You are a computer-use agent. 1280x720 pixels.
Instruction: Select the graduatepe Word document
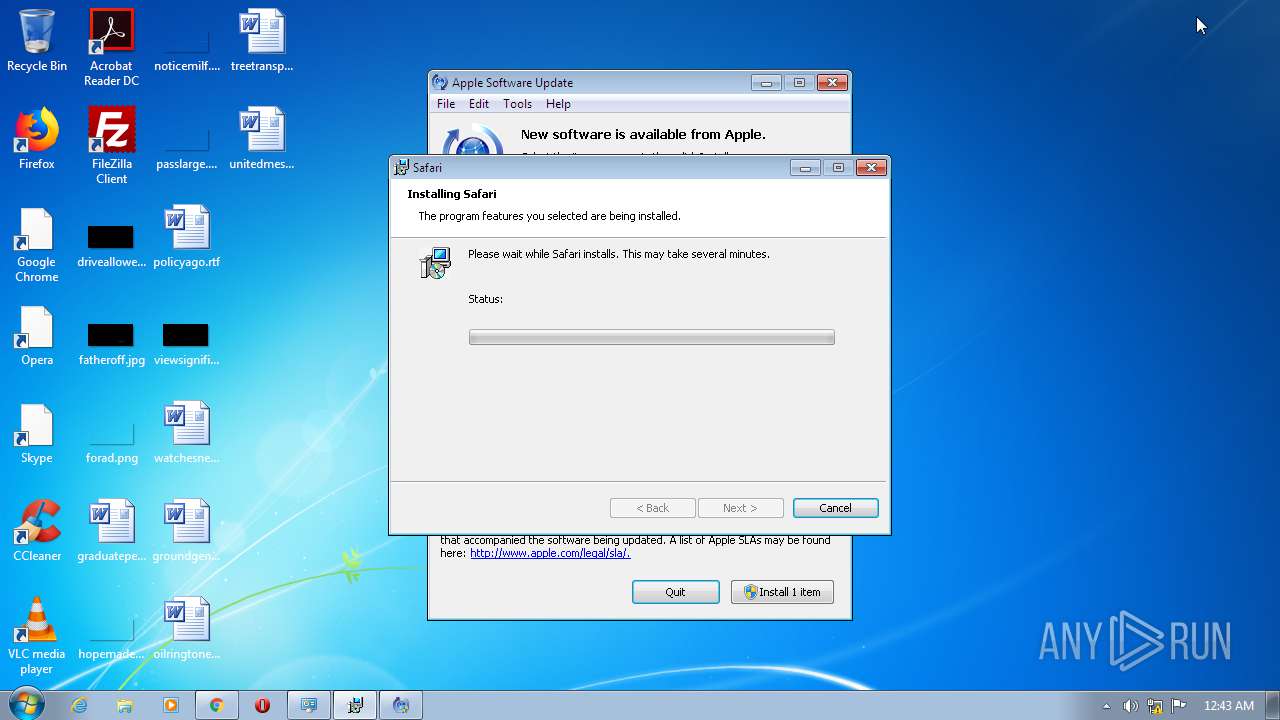111,531
